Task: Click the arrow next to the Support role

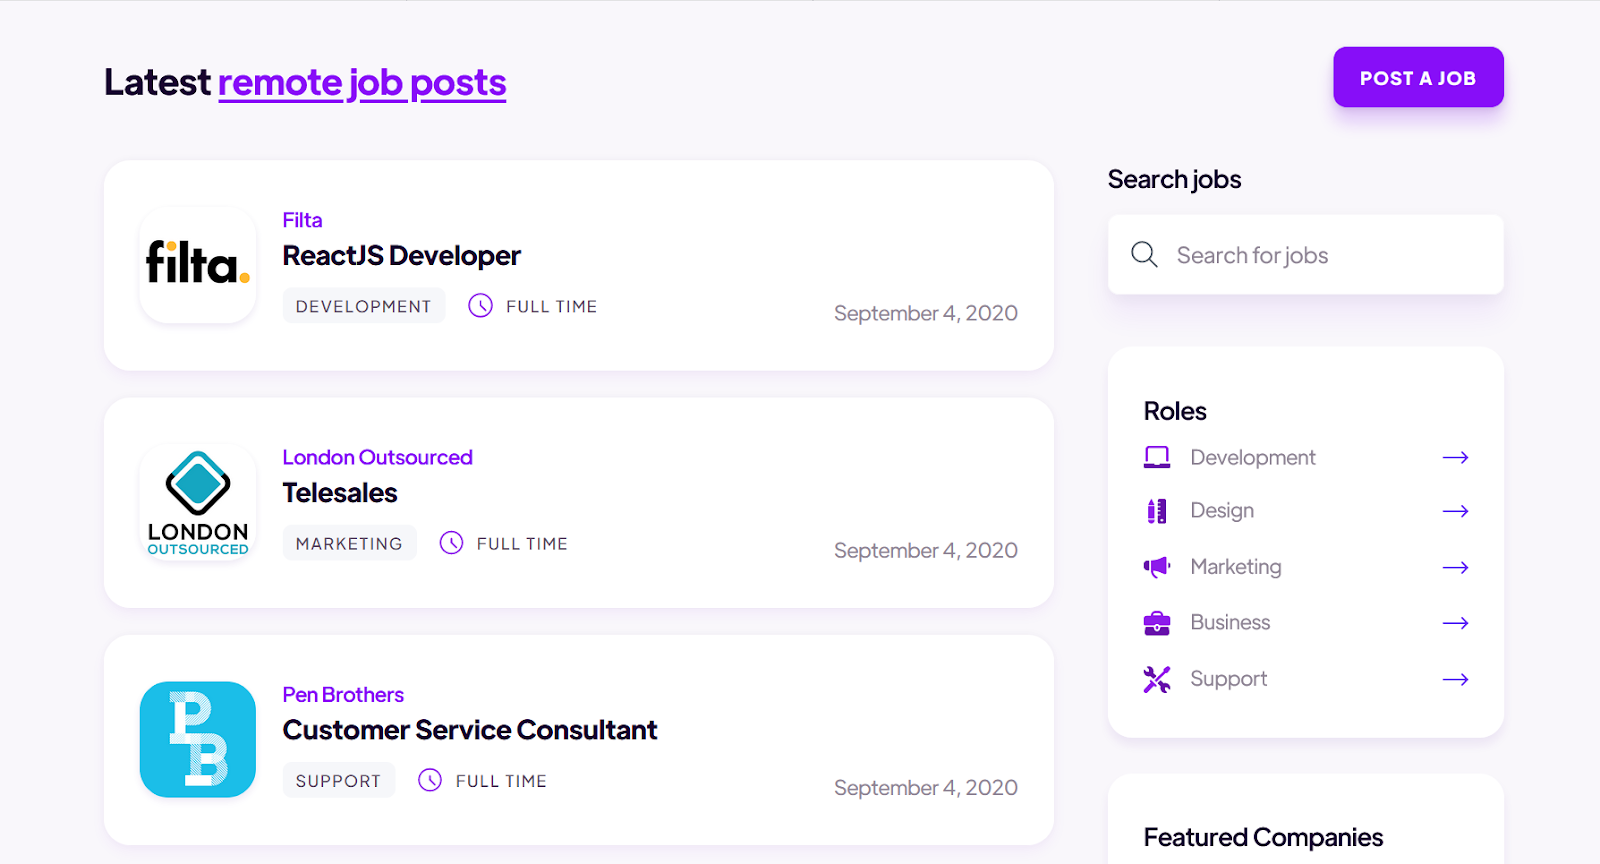Action: click(x=1455, y=679)
